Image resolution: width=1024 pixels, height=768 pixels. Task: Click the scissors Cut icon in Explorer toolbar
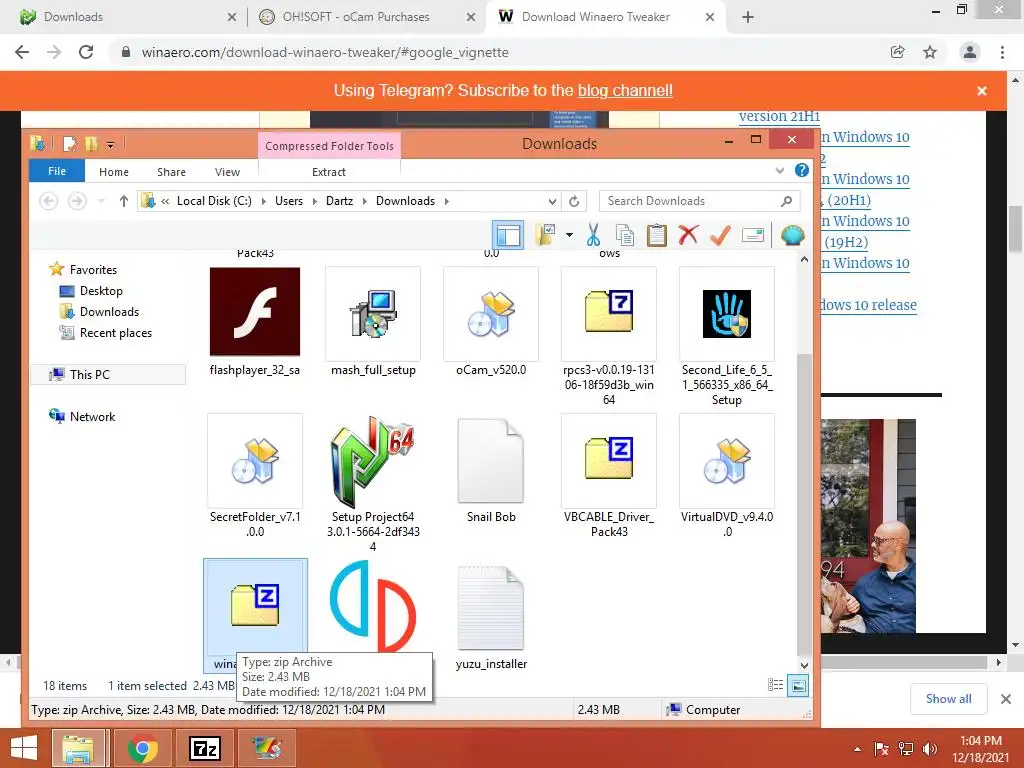(x=593, y=235)
